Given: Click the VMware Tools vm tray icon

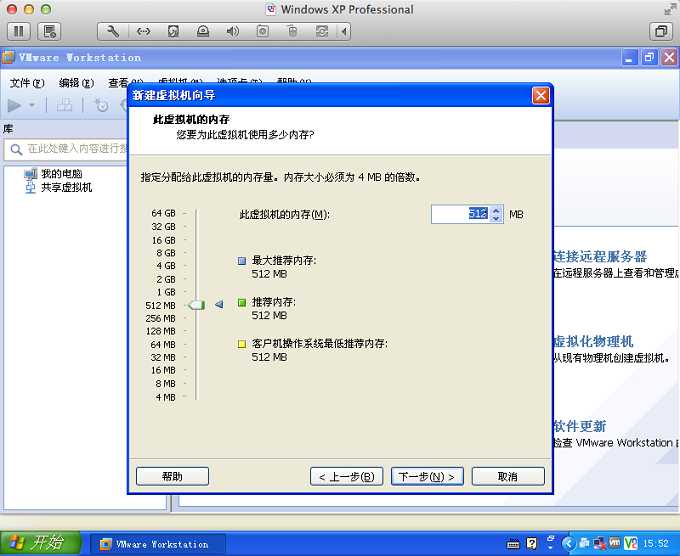Looking at the screenshot, I should click(615, 543).
